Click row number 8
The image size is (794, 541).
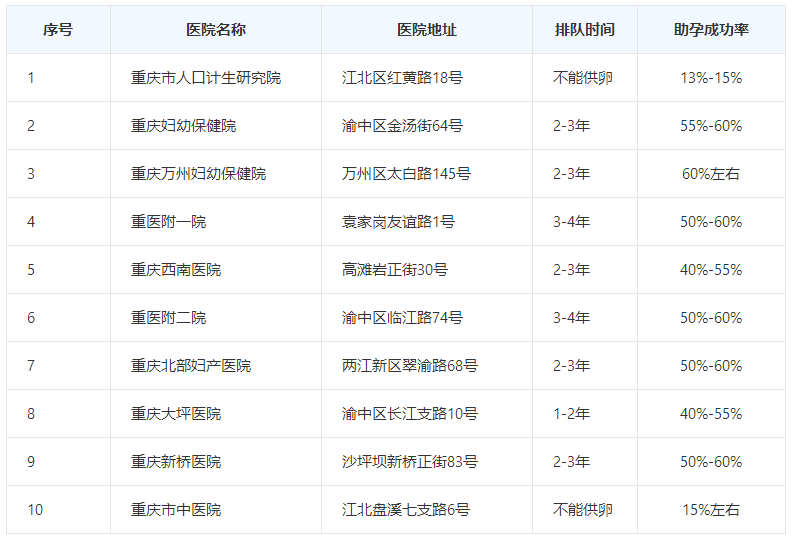pyautogui.click(x=31, y=414)
